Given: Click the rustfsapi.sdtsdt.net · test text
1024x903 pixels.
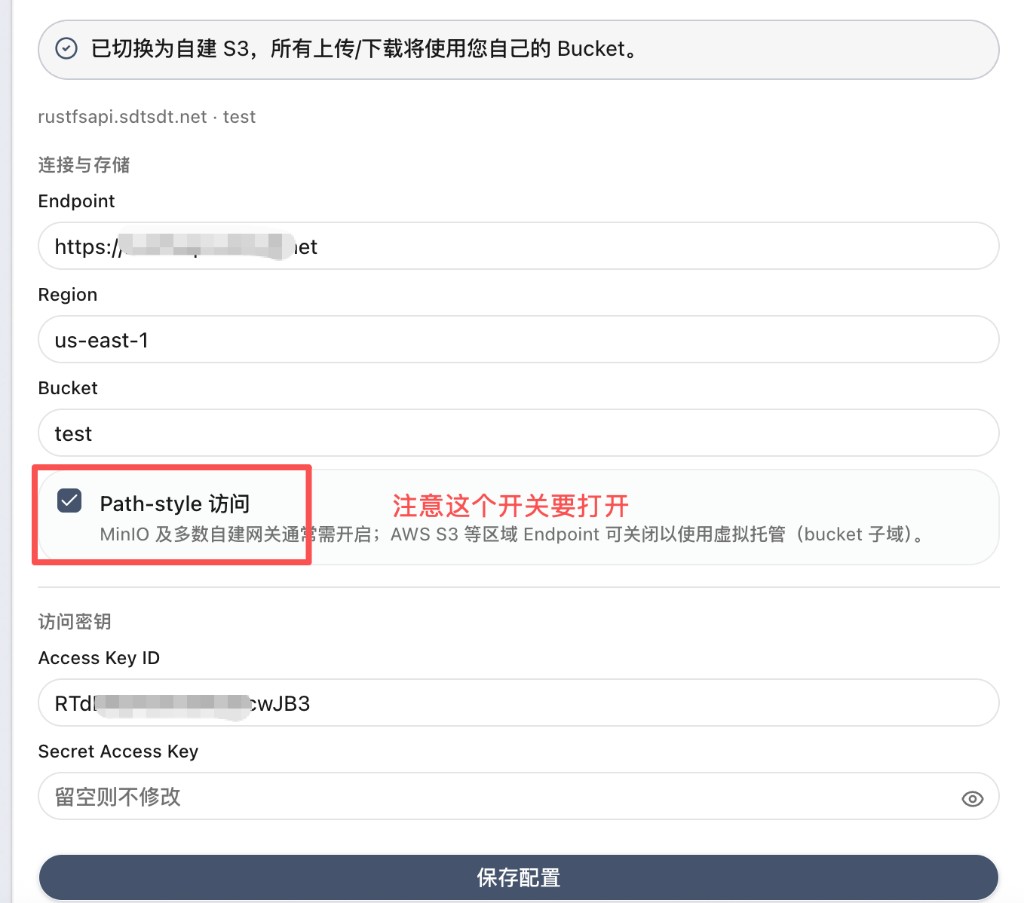Looking at the screenshot, I should 147,117.
